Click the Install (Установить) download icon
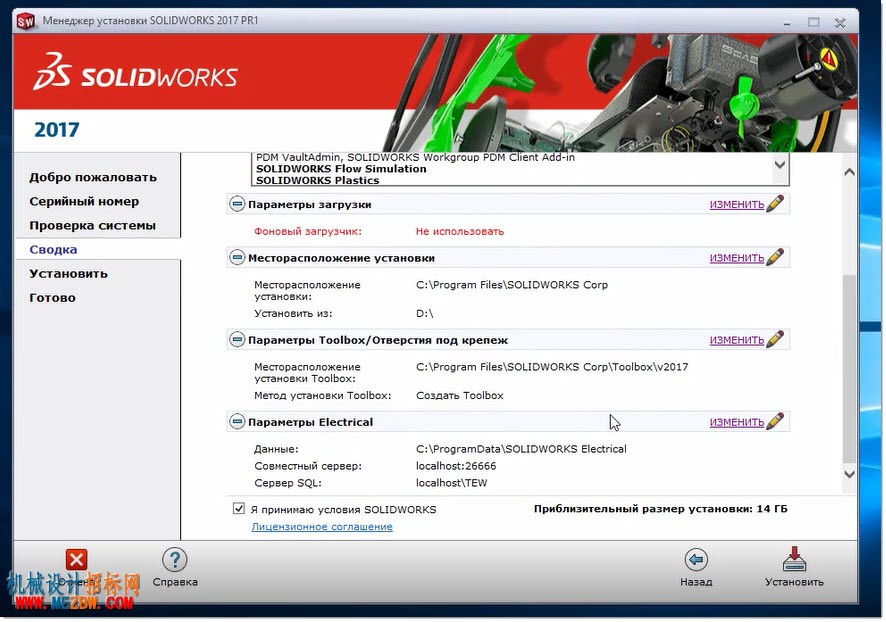This screenshot has width=886, height=622. tap(796, 560)
